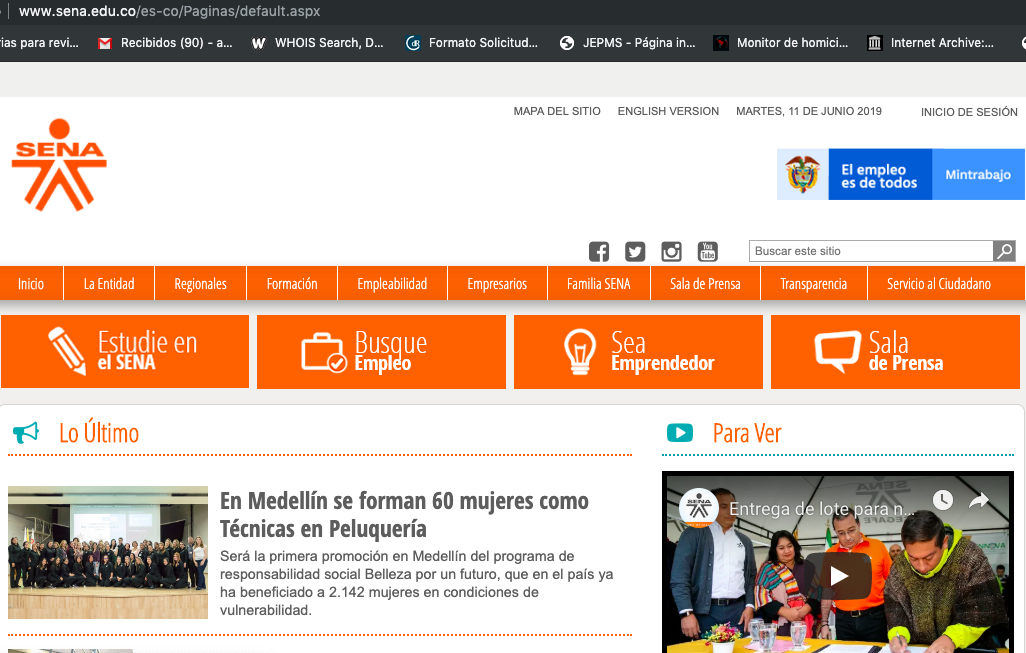
Task: Click Inicio de Sesión link
Action: (969, 112)
